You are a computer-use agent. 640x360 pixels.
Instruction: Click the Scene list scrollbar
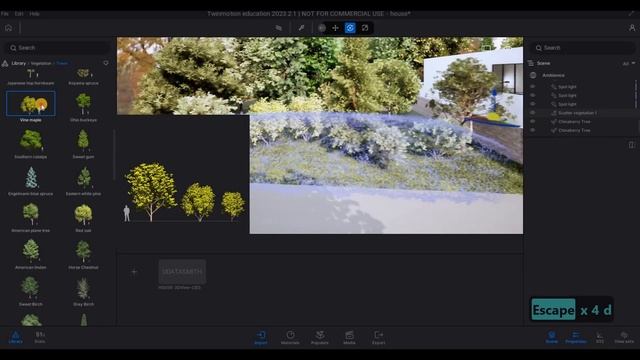pyautogui.click(x=636, y=94)
